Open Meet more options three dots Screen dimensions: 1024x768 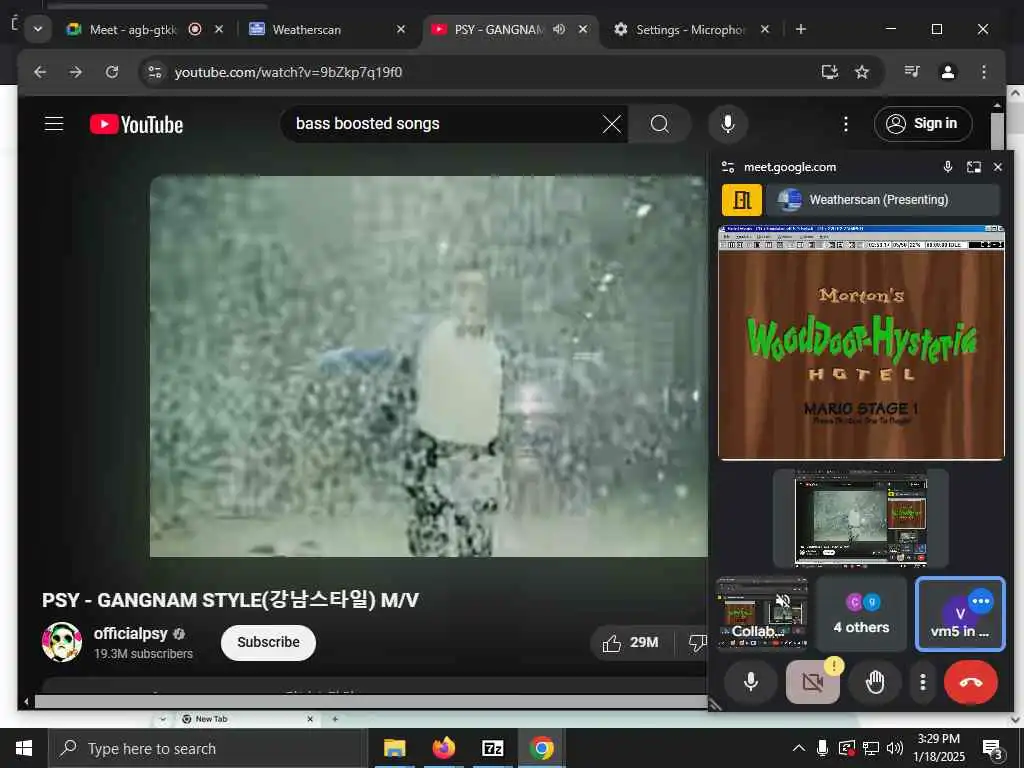tap(922, 682)
